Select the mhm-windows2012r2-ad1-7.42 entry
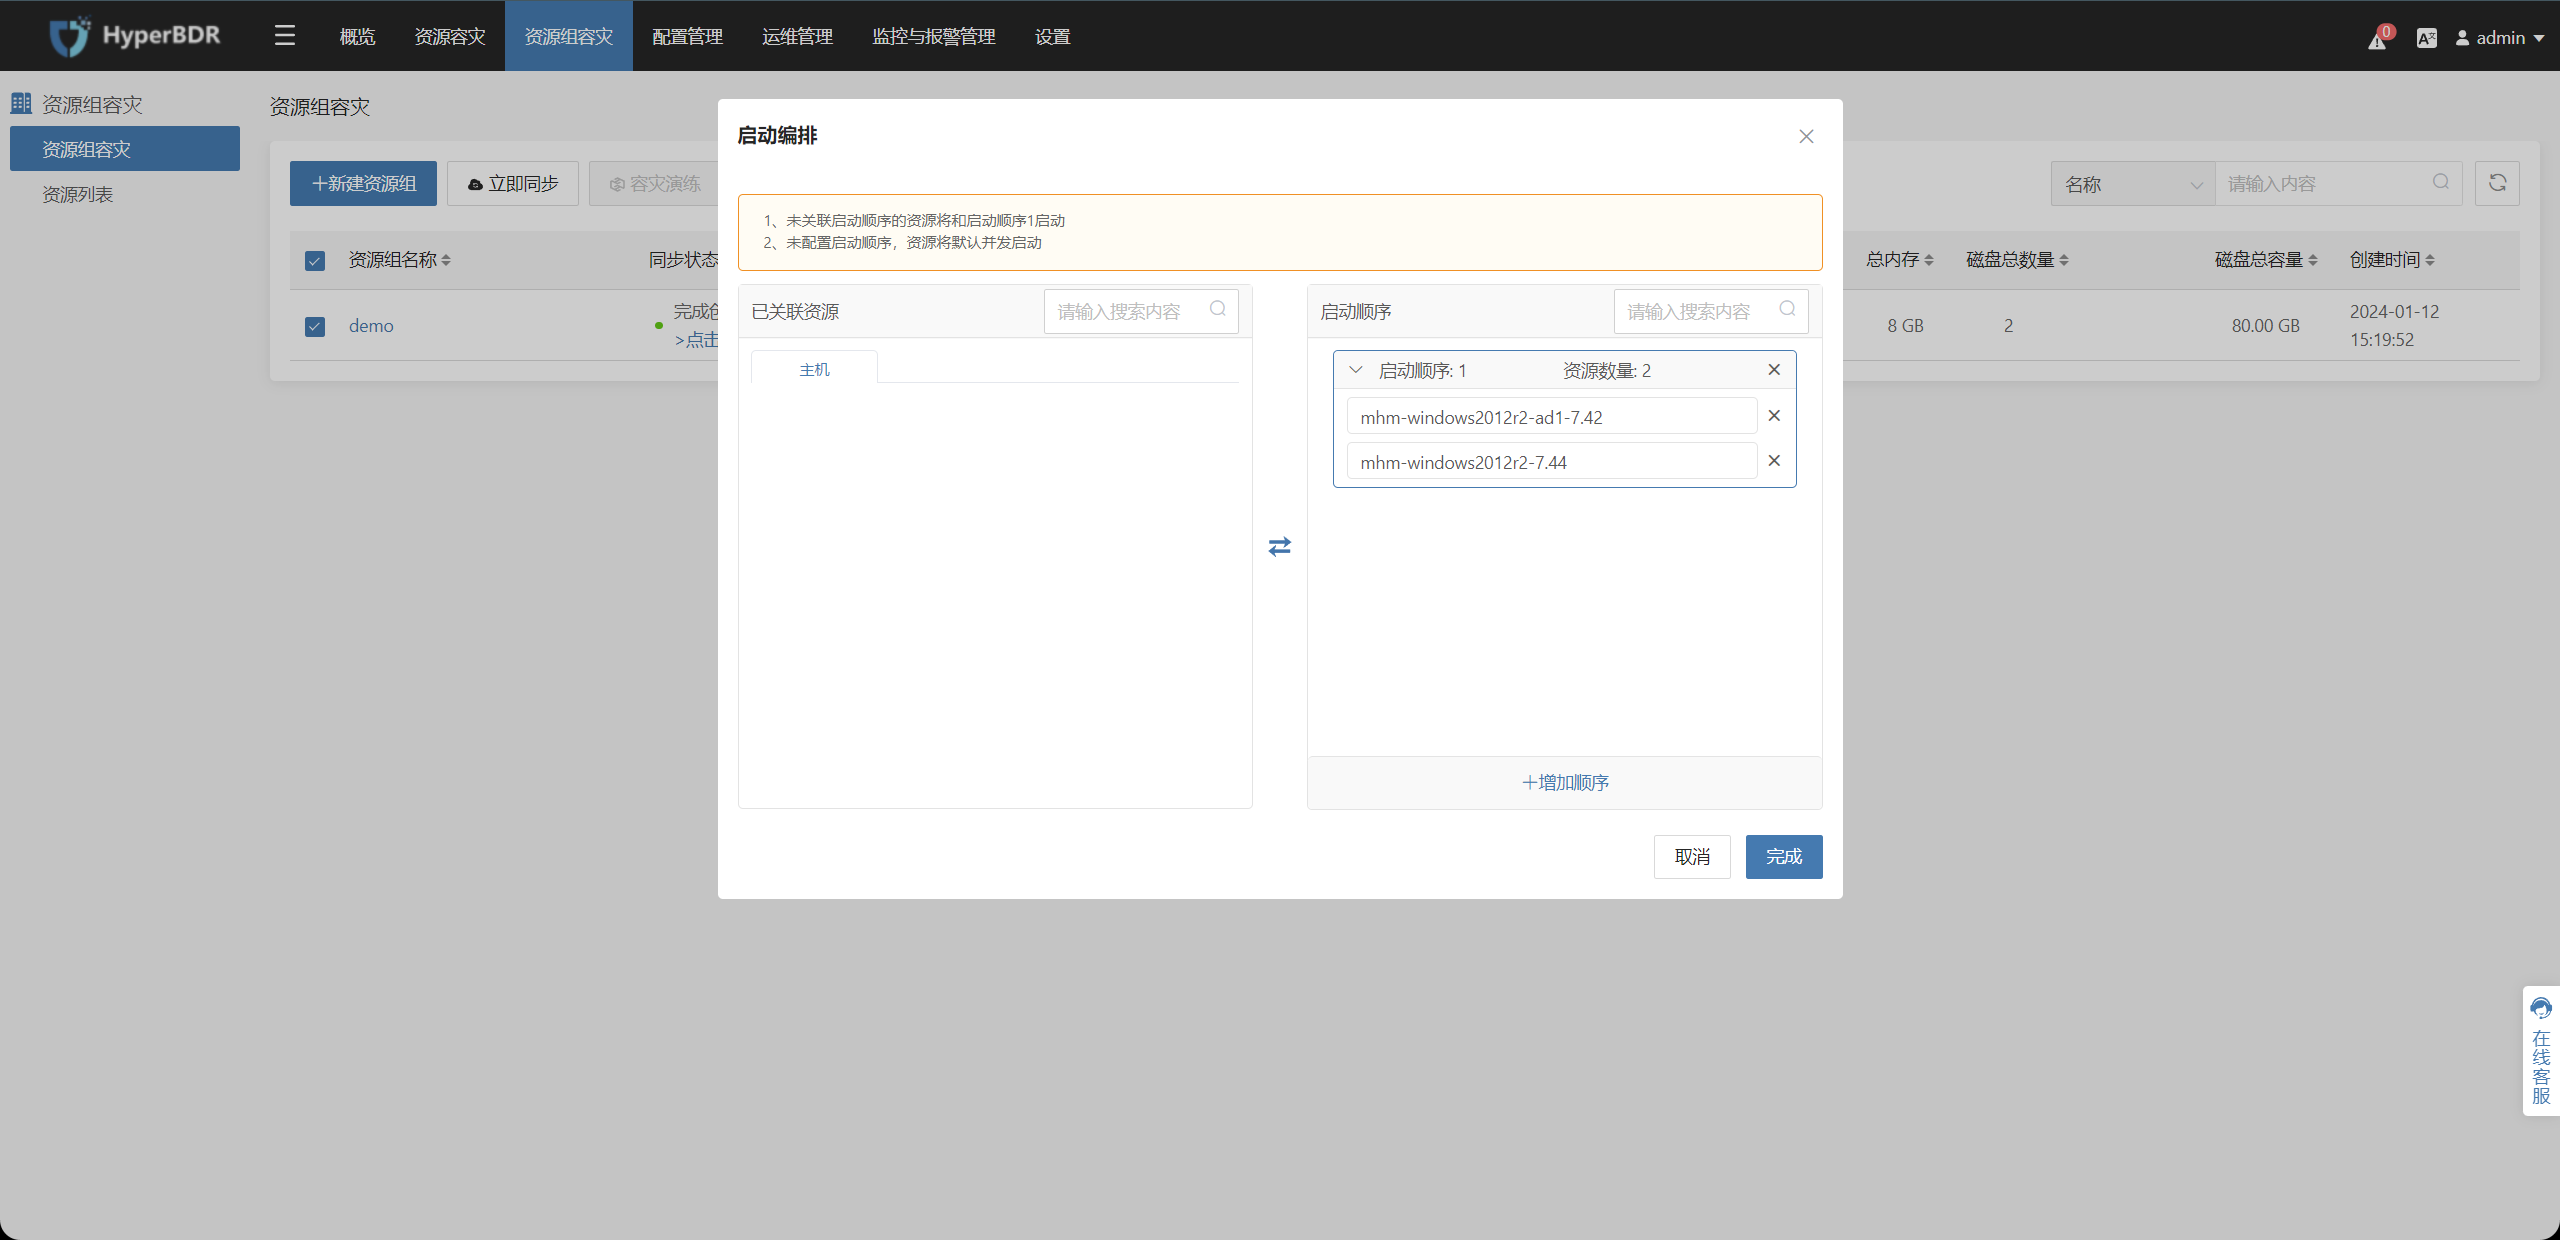 (x=1552, y=416)
